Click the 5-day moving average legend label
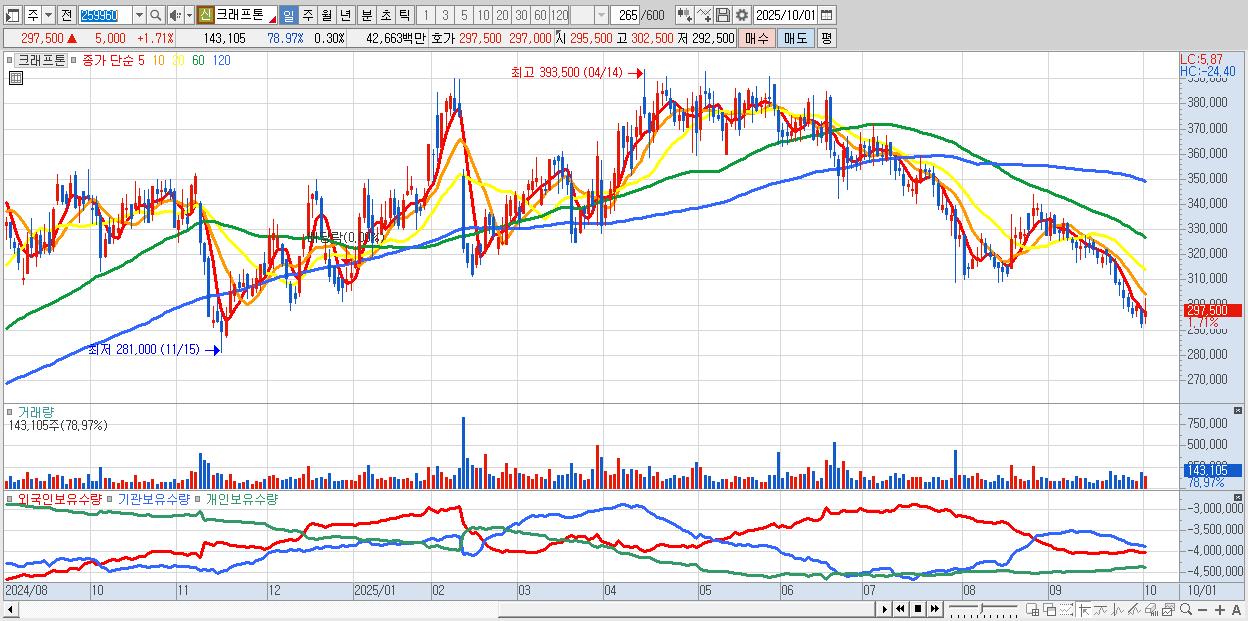 pos(141,60)
